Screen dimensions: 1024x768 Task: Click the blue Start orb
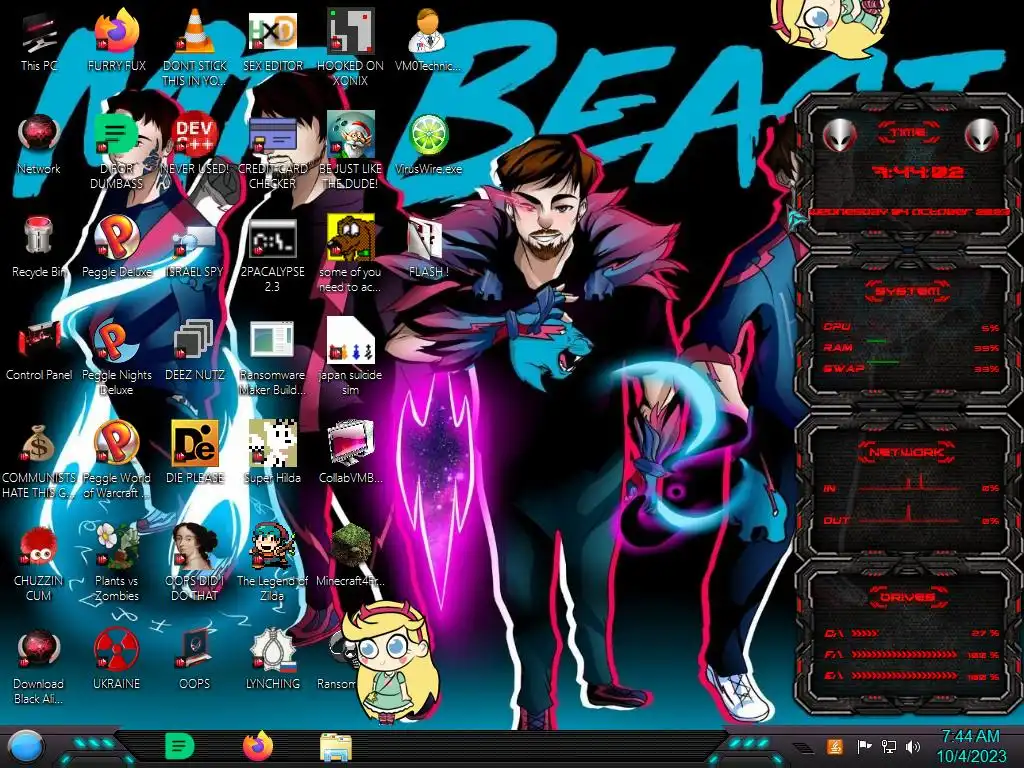click(x=26, y=746)
